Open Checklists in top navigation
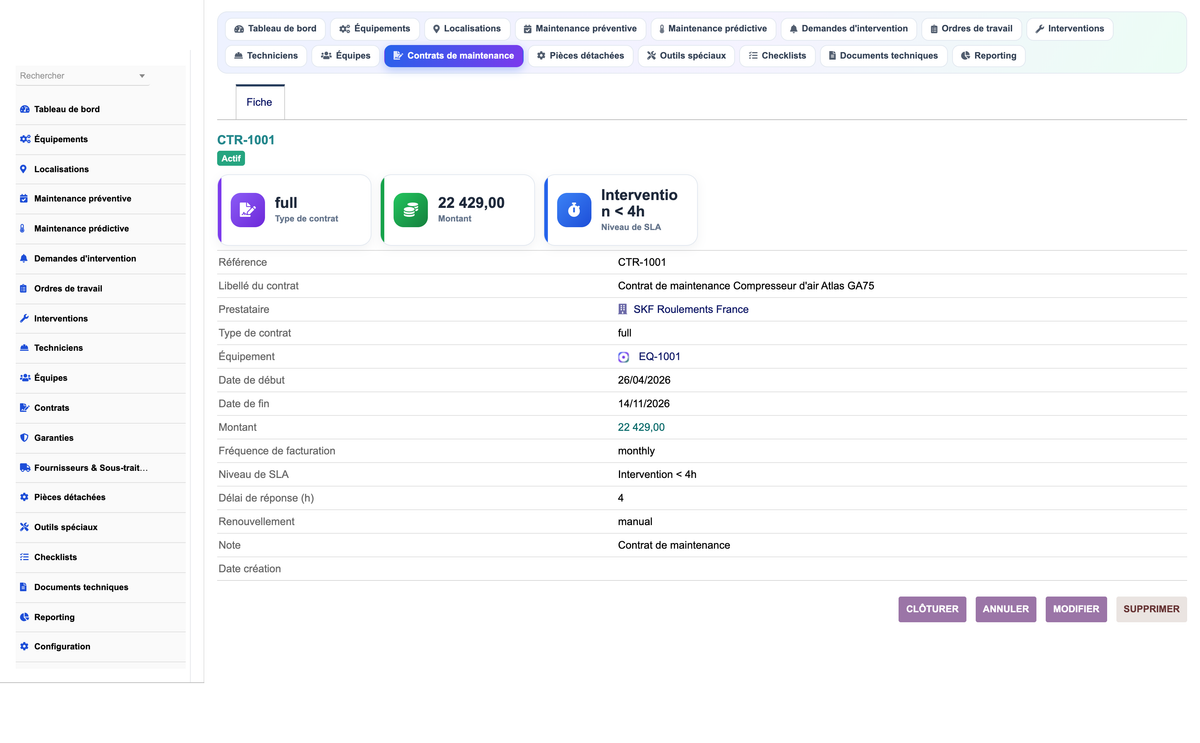 pyautogui.click(x=778, y=56)
